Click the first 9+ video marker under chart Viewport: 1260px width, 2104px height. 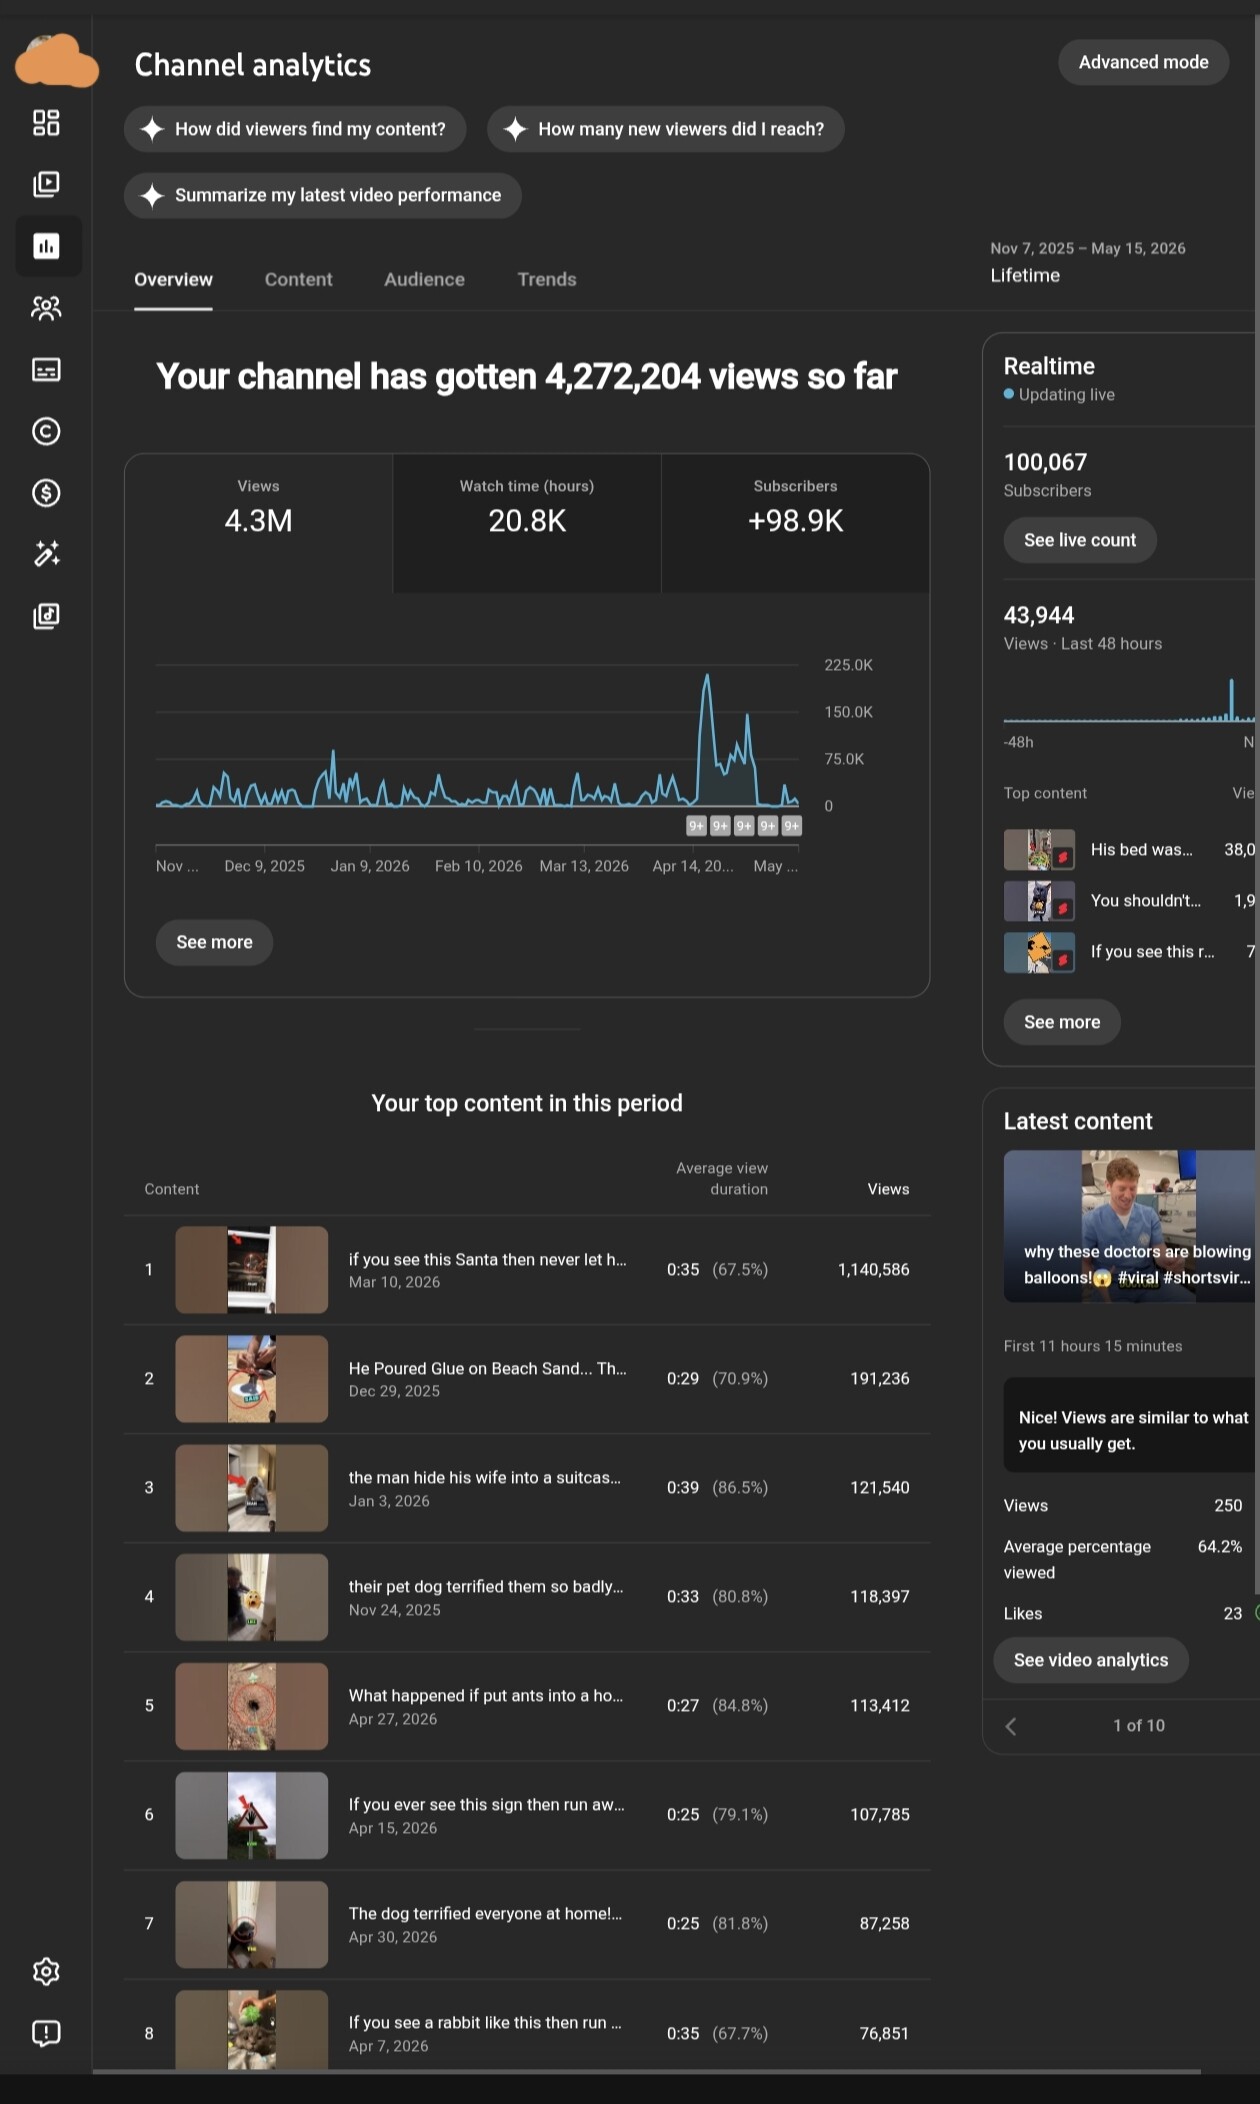pos(696,826)
